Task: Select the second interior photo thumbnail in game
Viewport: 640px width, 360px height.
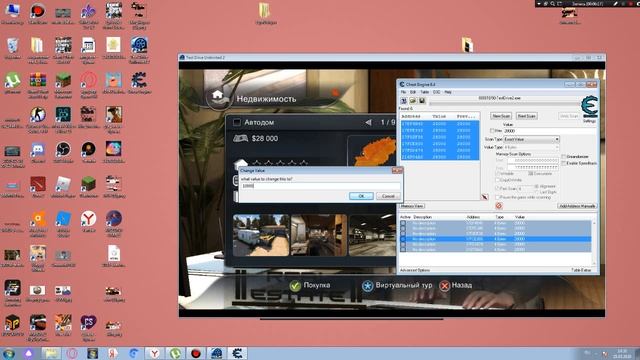Action: (x=319, y=235)
